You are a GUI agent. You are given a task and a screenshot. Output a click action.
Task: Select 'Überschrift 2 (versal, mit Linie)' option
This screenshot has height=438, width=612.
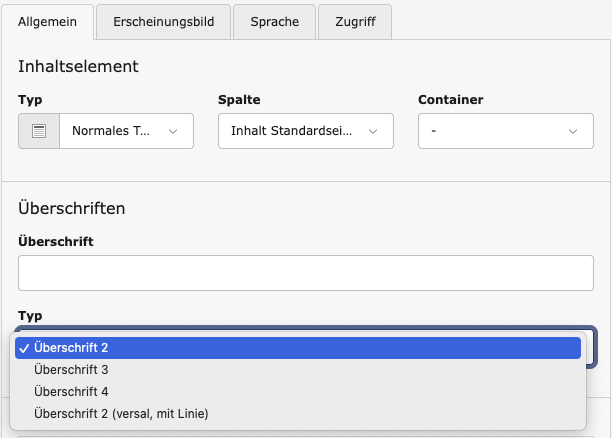[x=121, y=413]
